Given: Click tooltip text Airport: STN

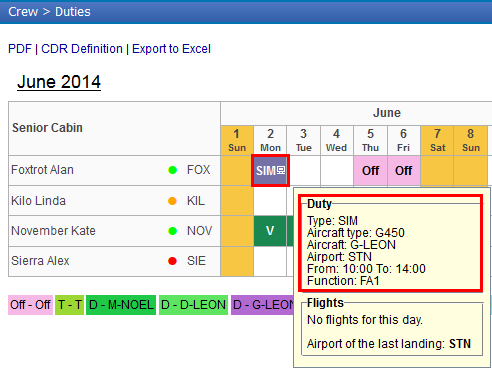Looking at the screenshot, I should click(x=339, y=257).
